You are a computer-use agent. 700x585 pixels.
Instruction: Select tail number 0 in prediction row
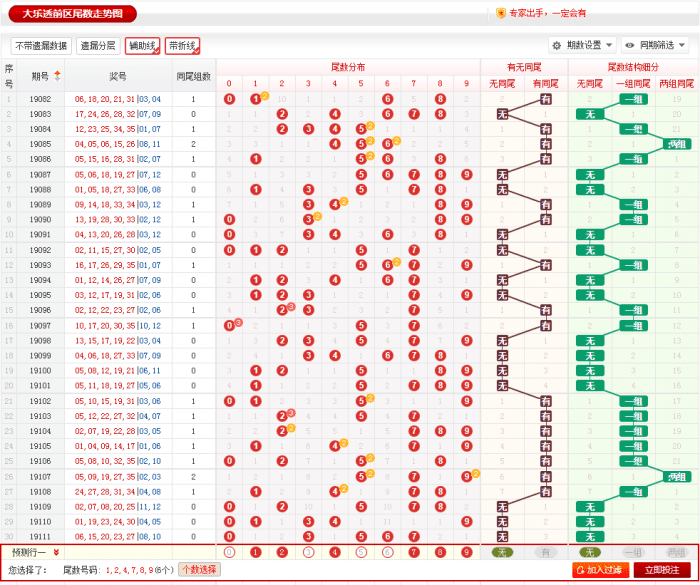click(x=229, y=552)
